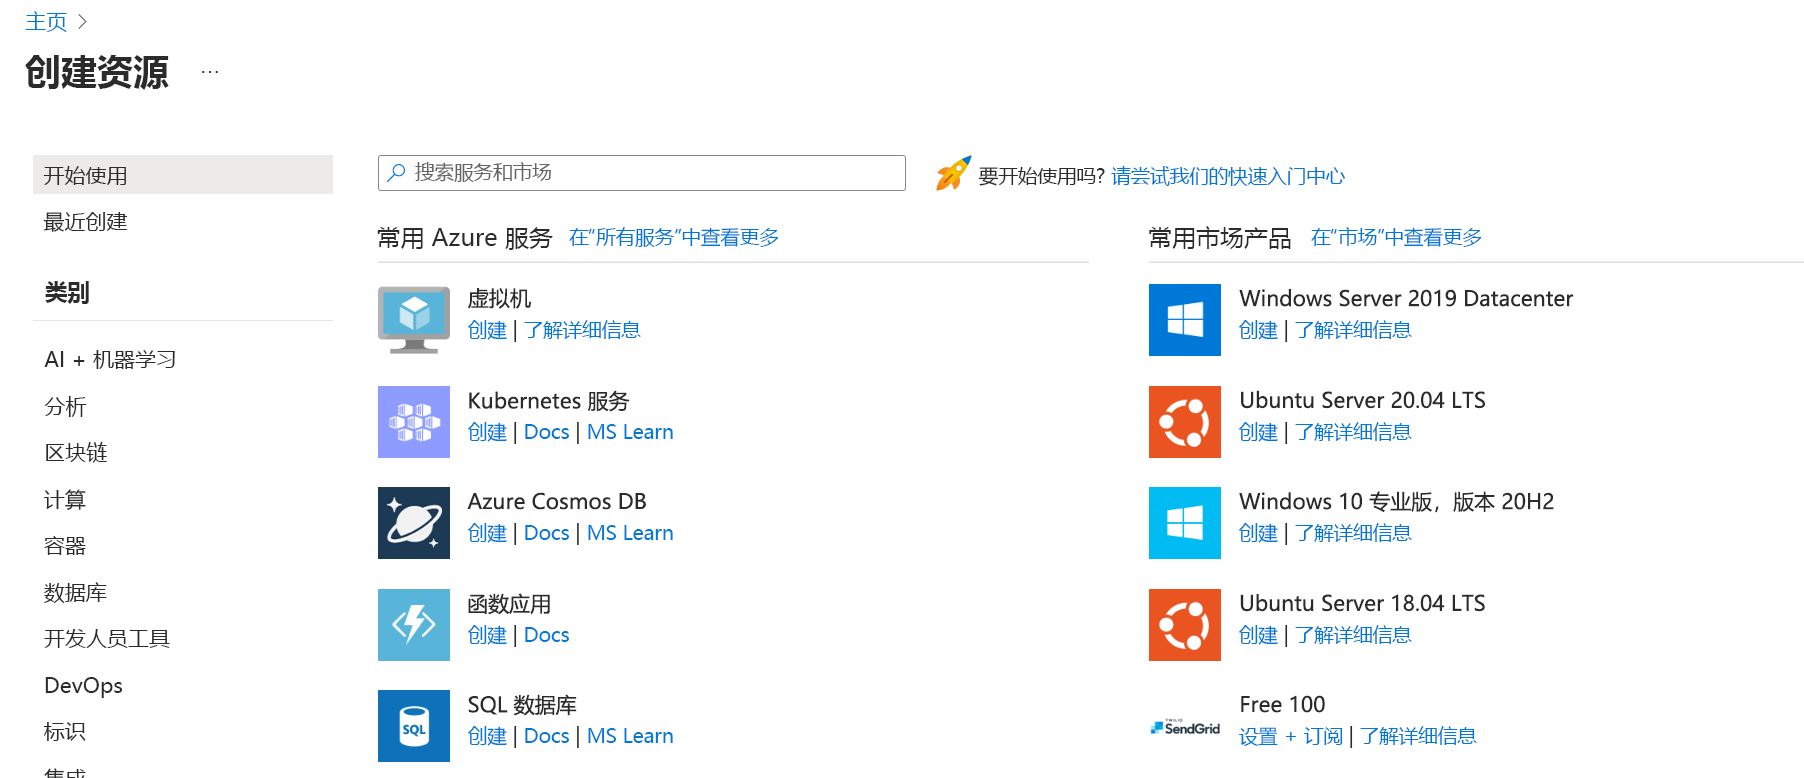Click 创建 under Azure Cosmos DB
1804x778 pixels.
pyautogui.click(x=488, y=533)
